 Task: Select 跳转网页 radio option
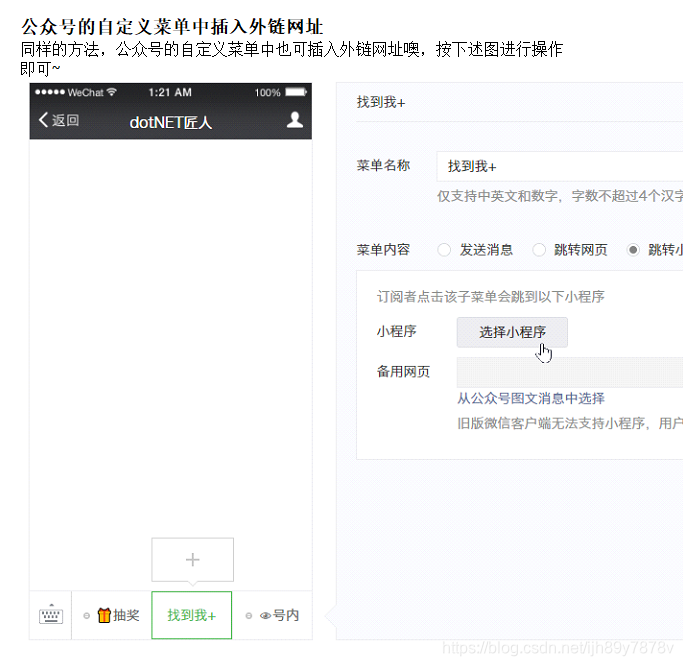(539, 250)
